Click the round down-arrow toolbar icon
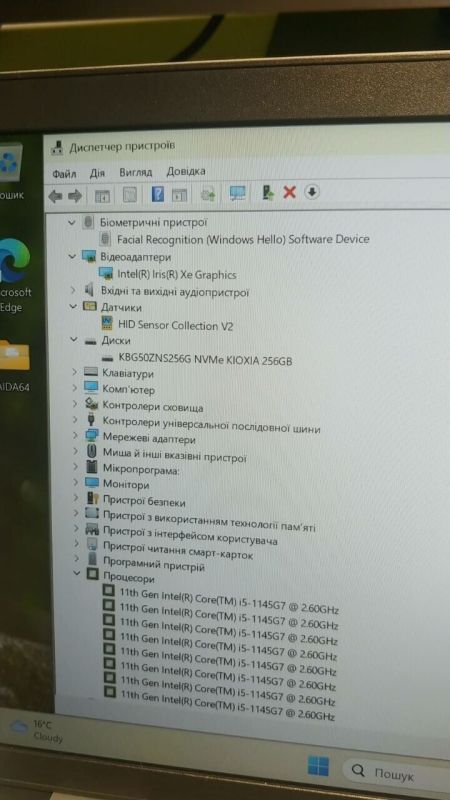 [312, 191]
